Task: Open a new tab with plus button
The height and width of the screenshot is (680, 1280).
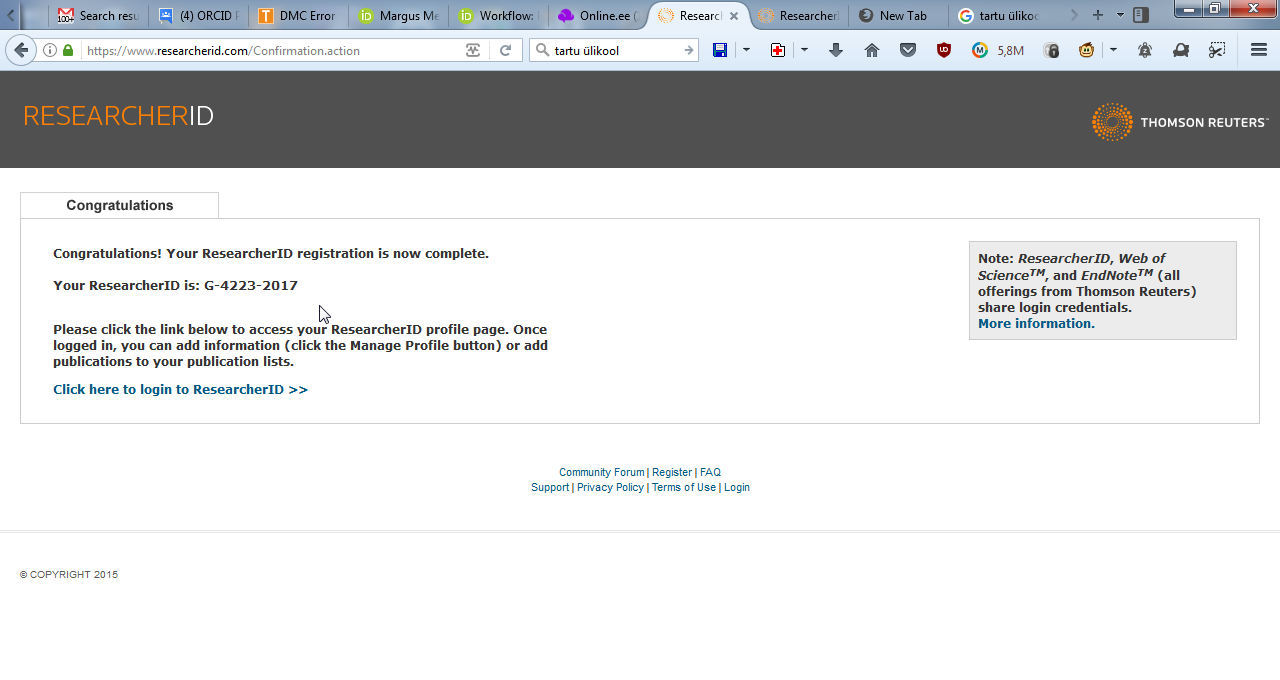Action: tap(1098, 15)
